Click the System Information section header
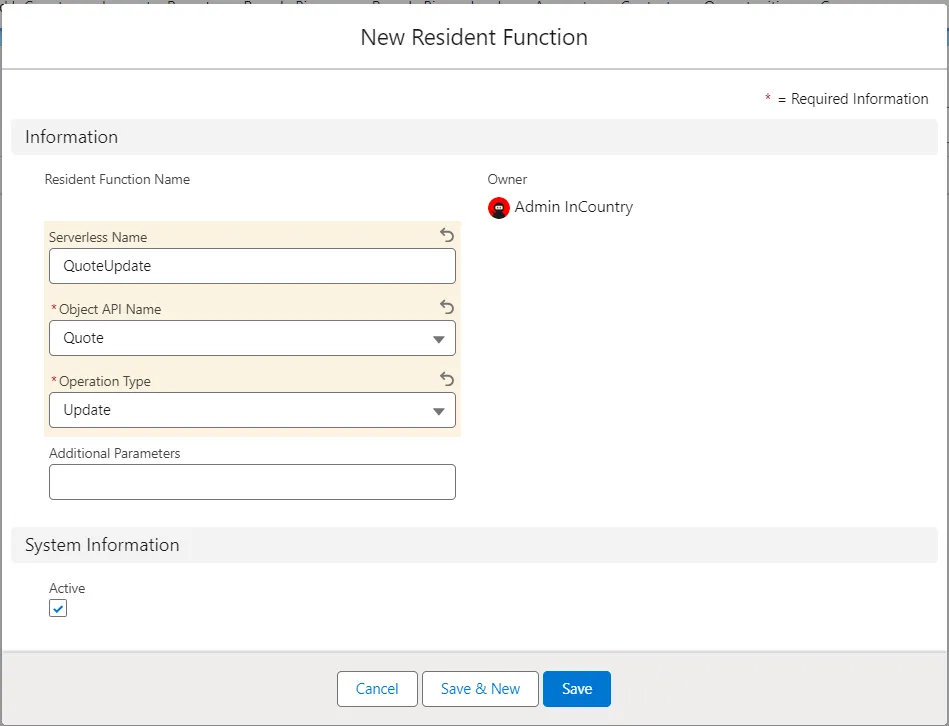This screenshot has width=949, height=726. (x=102, y=545)
